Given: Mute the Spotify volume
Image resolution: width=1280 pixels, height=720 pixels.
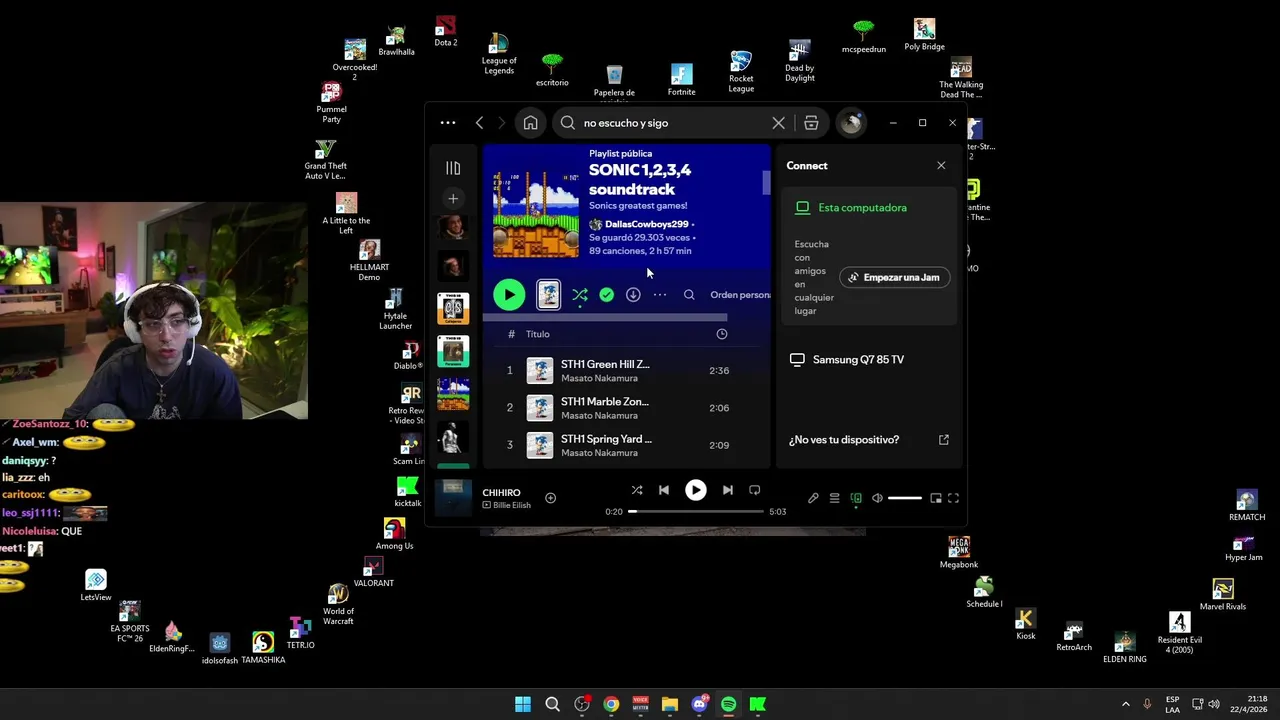Looking at the screenshot, I should coord(877,498).
